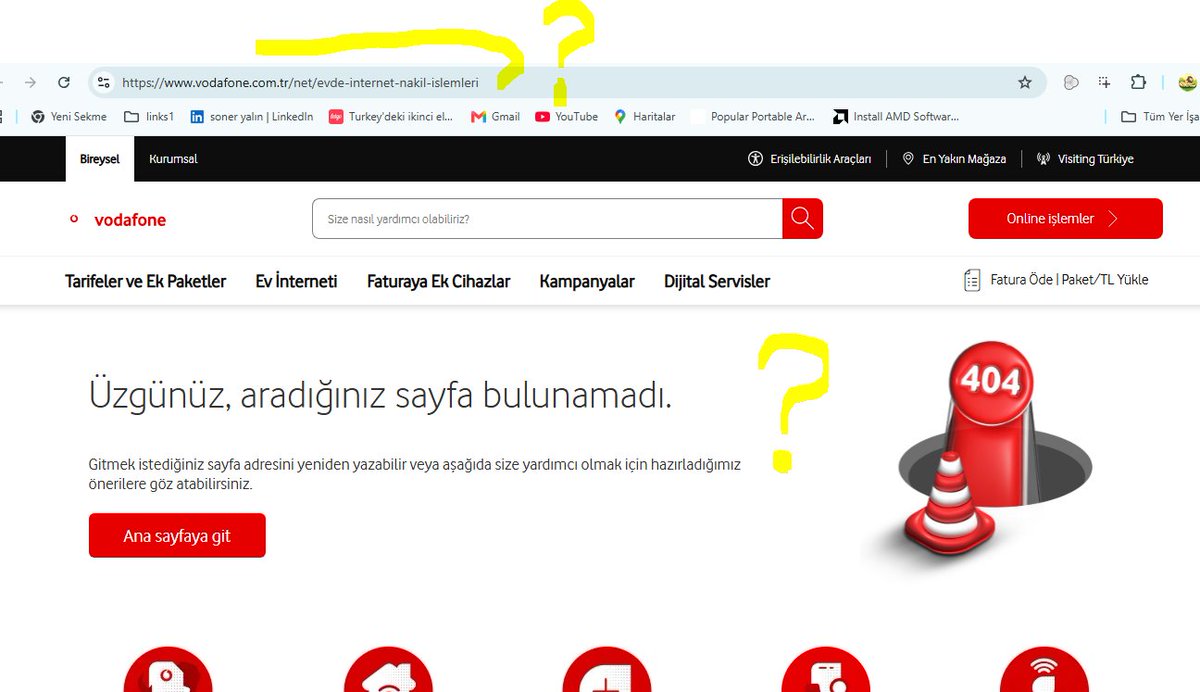This screenshot has width=1200, height=692.
Task: Open En Yakın Mağaza store locator
Action: [x=954, y=159]
